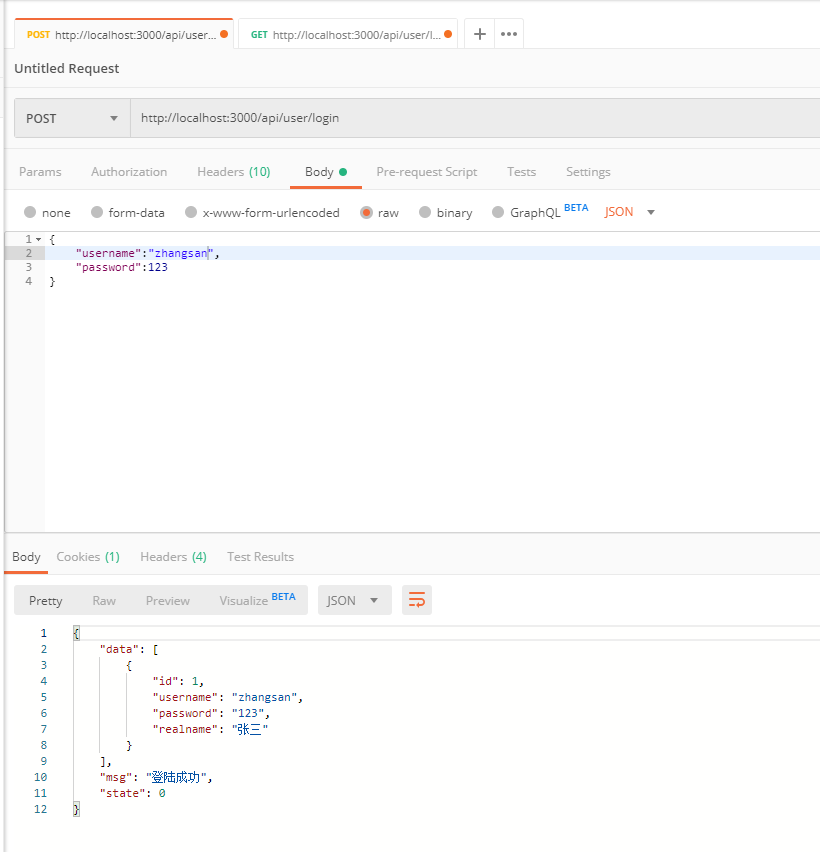
Task: Select the form-data radio option
Action: coord(97,213)
